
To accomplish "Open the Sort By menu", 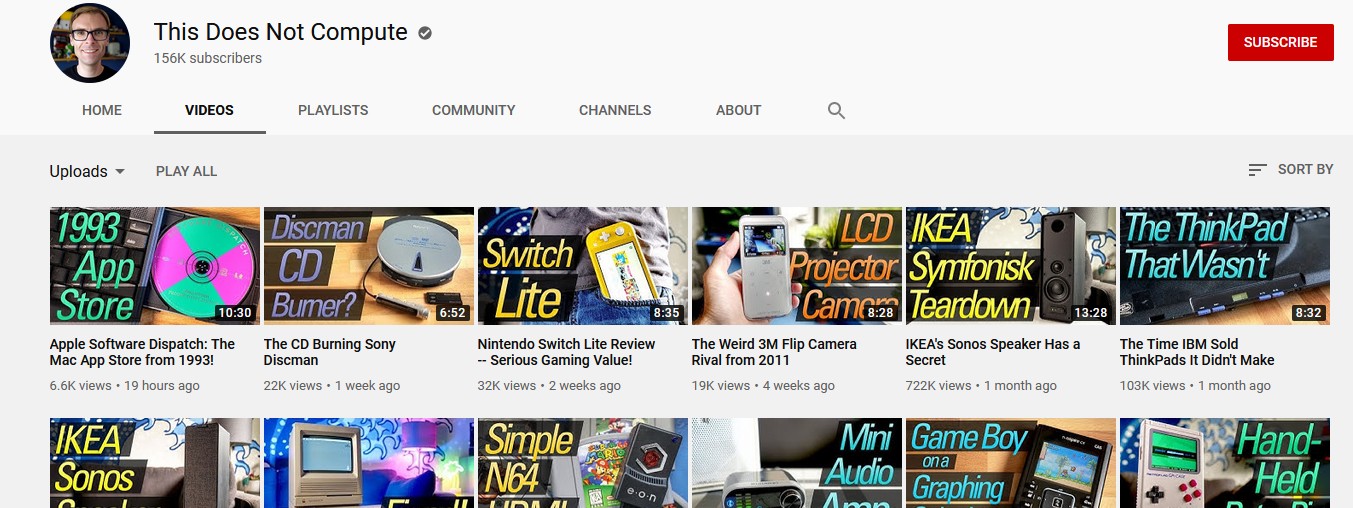I will (1290, 170).
